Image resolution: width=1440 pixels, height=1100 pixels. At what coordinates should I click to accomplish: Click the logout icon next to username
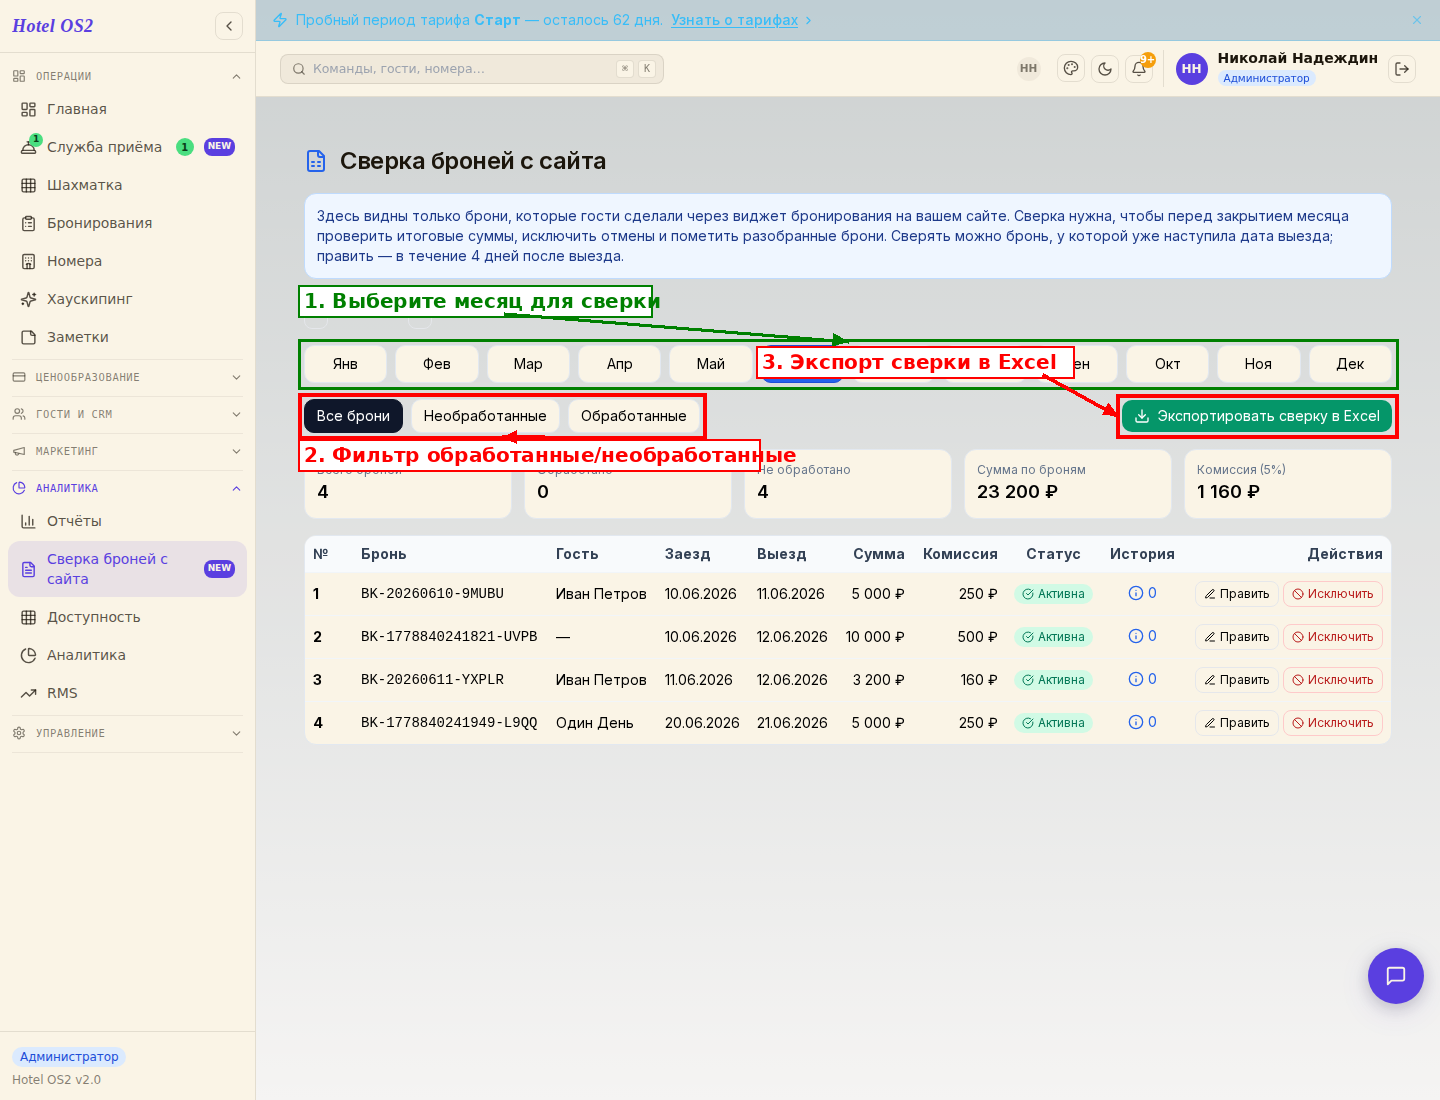coord(1402,69)
